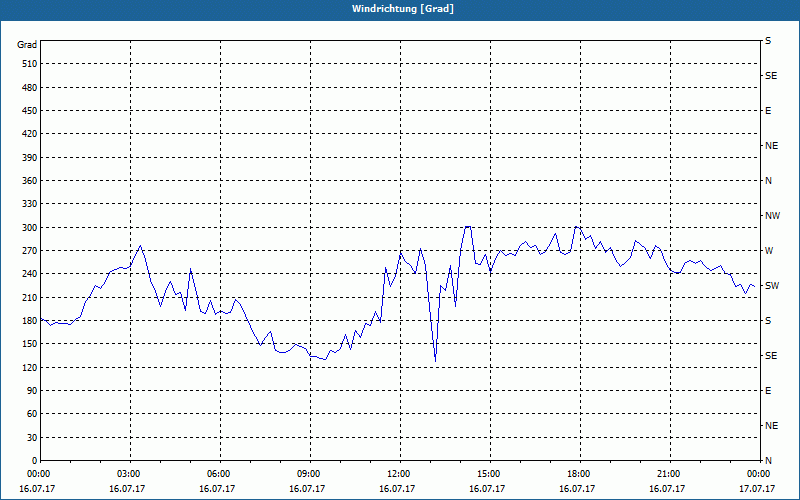Select the 180 tick on the left axis

27,321
